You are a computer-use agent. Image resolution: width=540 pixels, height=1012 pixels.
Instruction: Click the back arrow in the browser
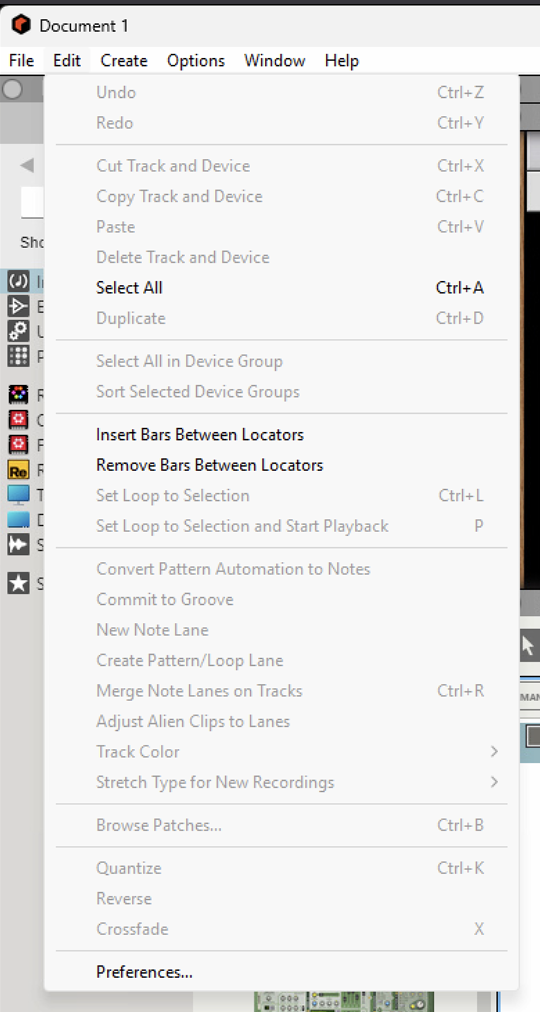pos(26,165)
